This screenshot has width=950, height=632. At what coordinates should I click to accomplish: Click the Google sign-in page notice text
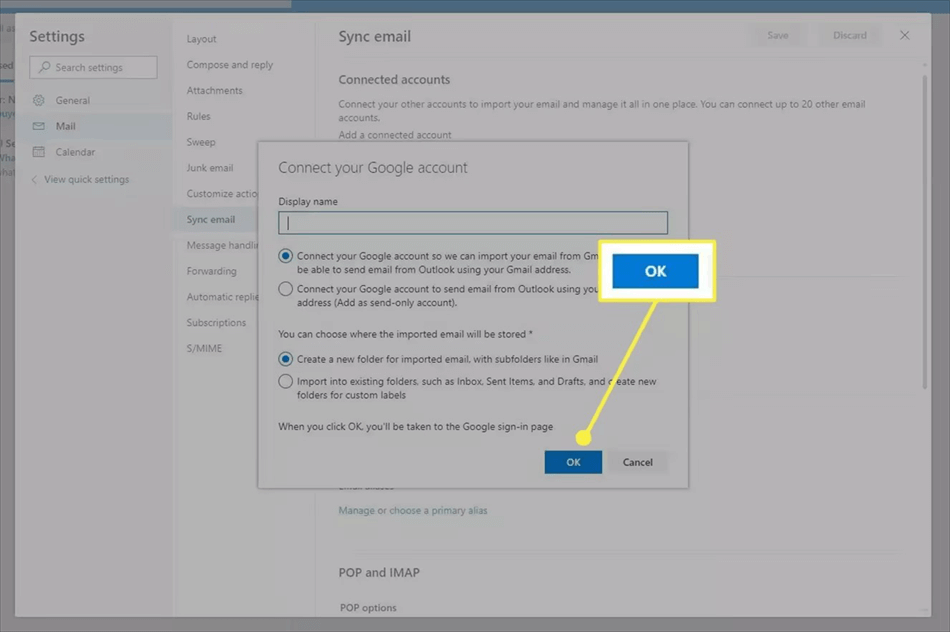[x=415, y=427]
